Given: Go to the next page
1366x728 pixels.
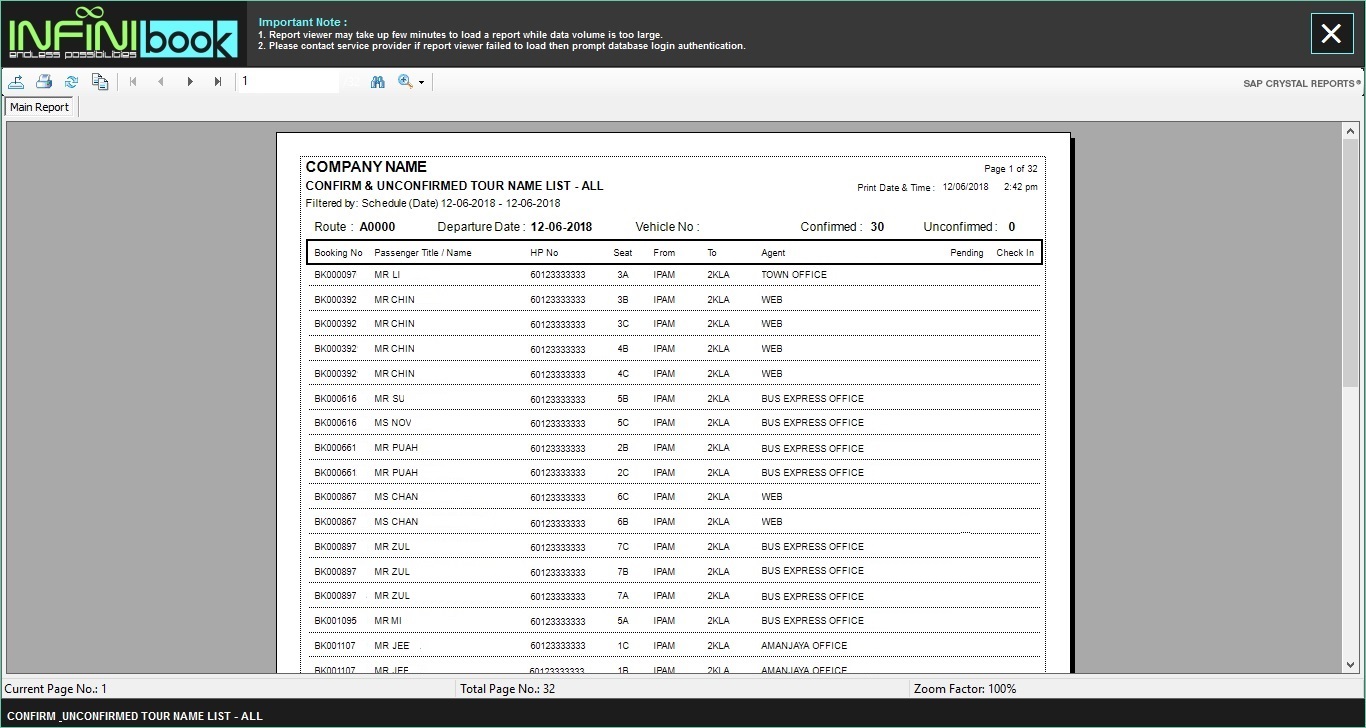Looking at the screenshot, I should tap(190, 82).
